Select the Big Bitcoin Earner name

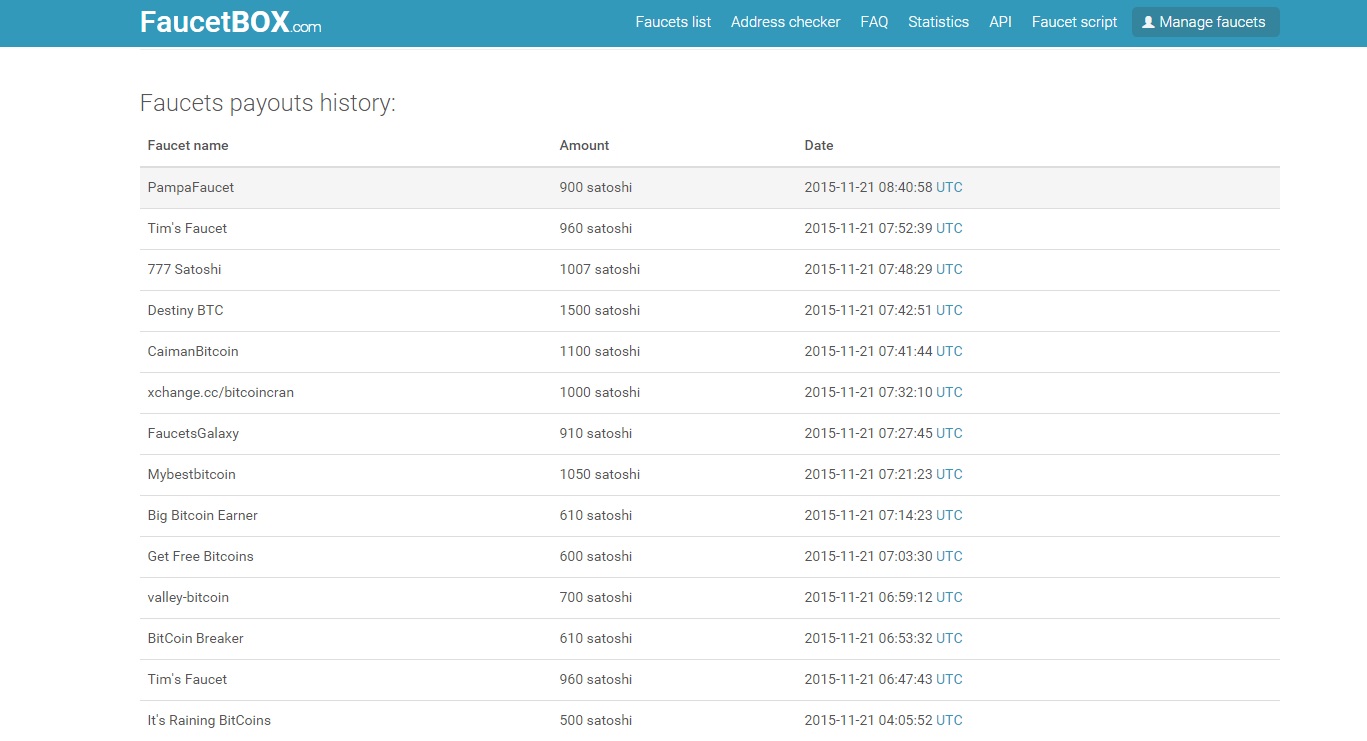[202, 515]
